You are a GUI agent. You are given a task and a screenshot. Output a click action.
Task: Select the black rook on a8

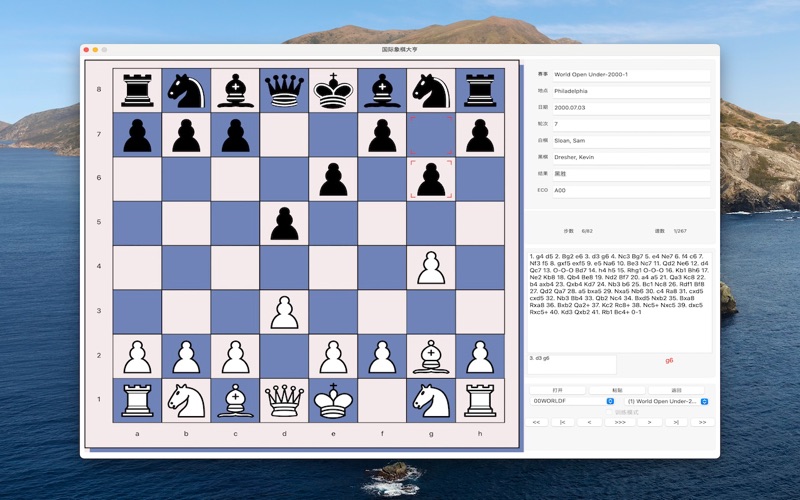tap(137, 90)
